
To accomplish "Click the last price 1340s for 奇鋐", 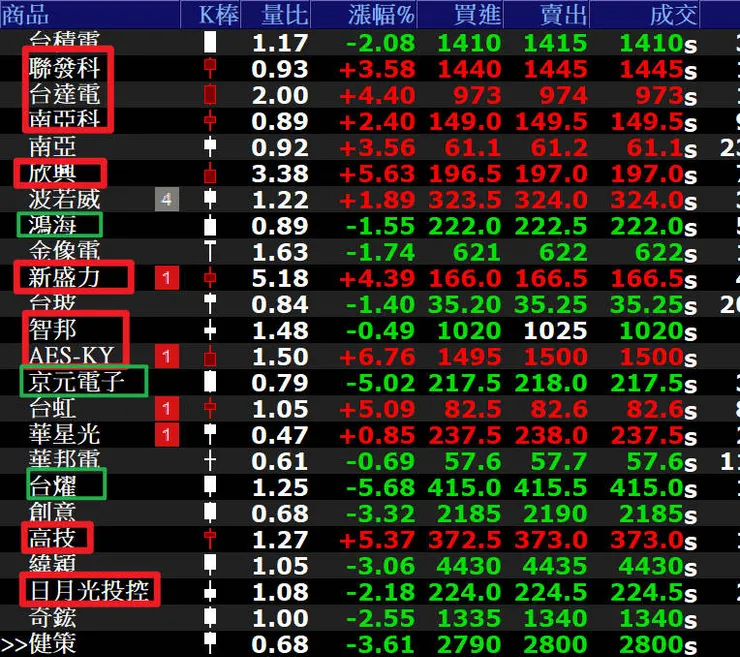I will point(658,618).
